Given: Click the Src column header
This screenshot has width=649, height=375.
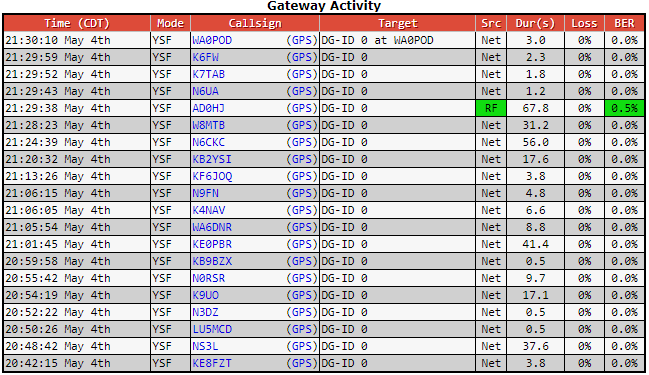Looking at the screenshot, I should 491,23.
